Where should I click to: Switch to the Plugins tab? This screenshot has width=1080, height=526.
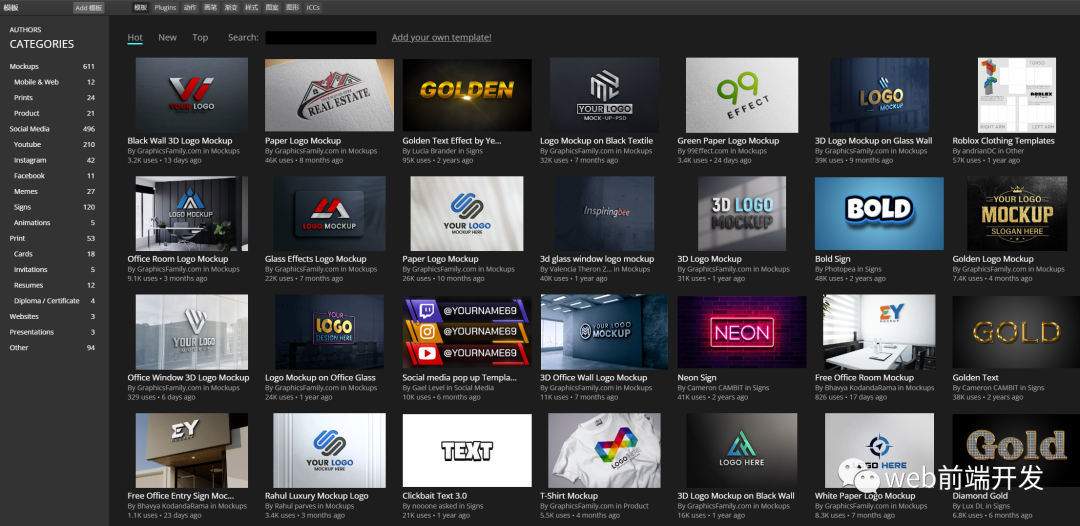point(165,8)
